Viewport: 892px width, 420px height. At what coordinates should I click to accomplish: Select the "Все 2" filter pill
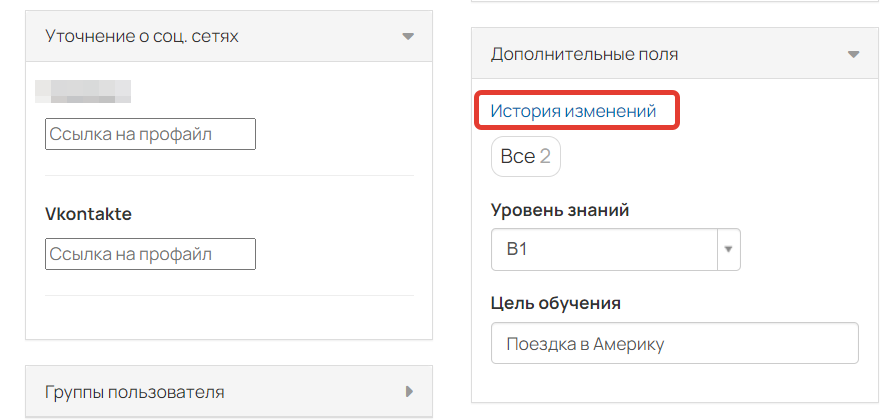[x=526, y=156]
